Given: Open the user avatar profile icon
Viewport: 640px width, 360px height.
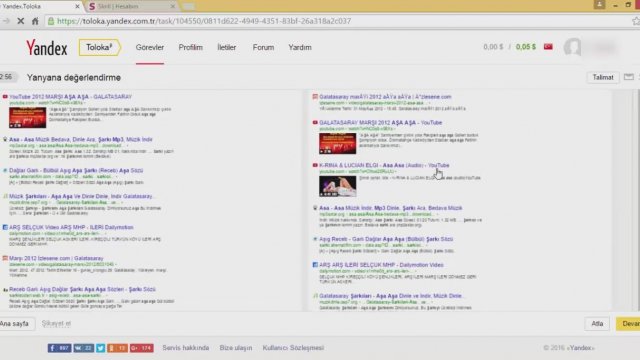Looking at the screenshot, I should click(x=572, y=47).
